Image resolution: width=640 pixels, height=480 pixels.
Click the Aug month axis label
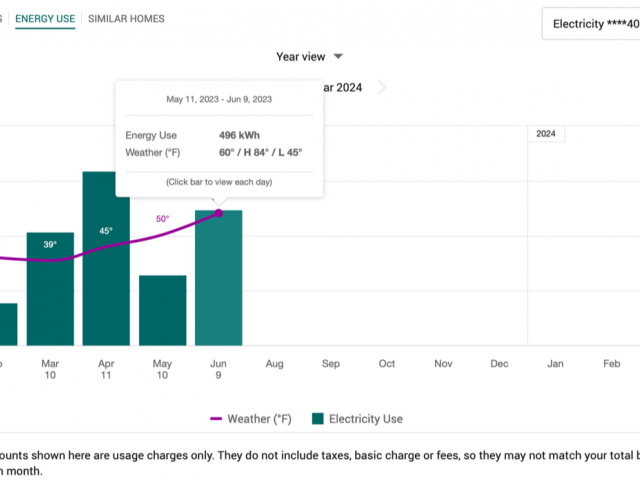coord(274,364)
